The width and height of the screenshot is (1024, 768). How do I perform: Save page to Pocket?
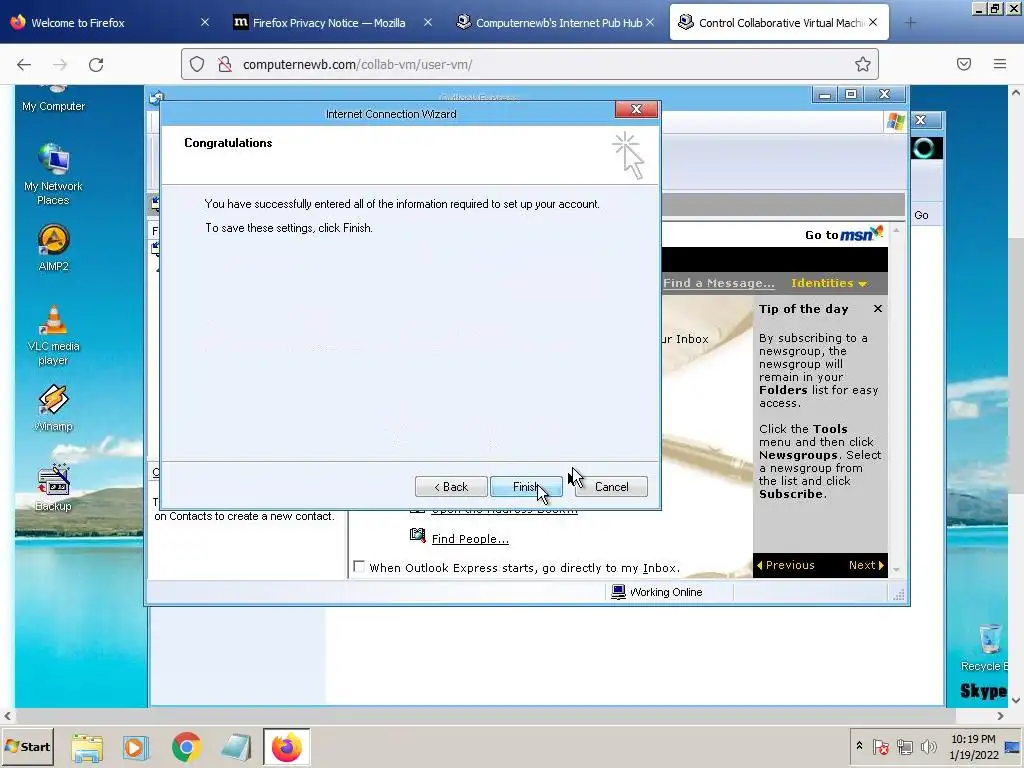click(964, 64)
